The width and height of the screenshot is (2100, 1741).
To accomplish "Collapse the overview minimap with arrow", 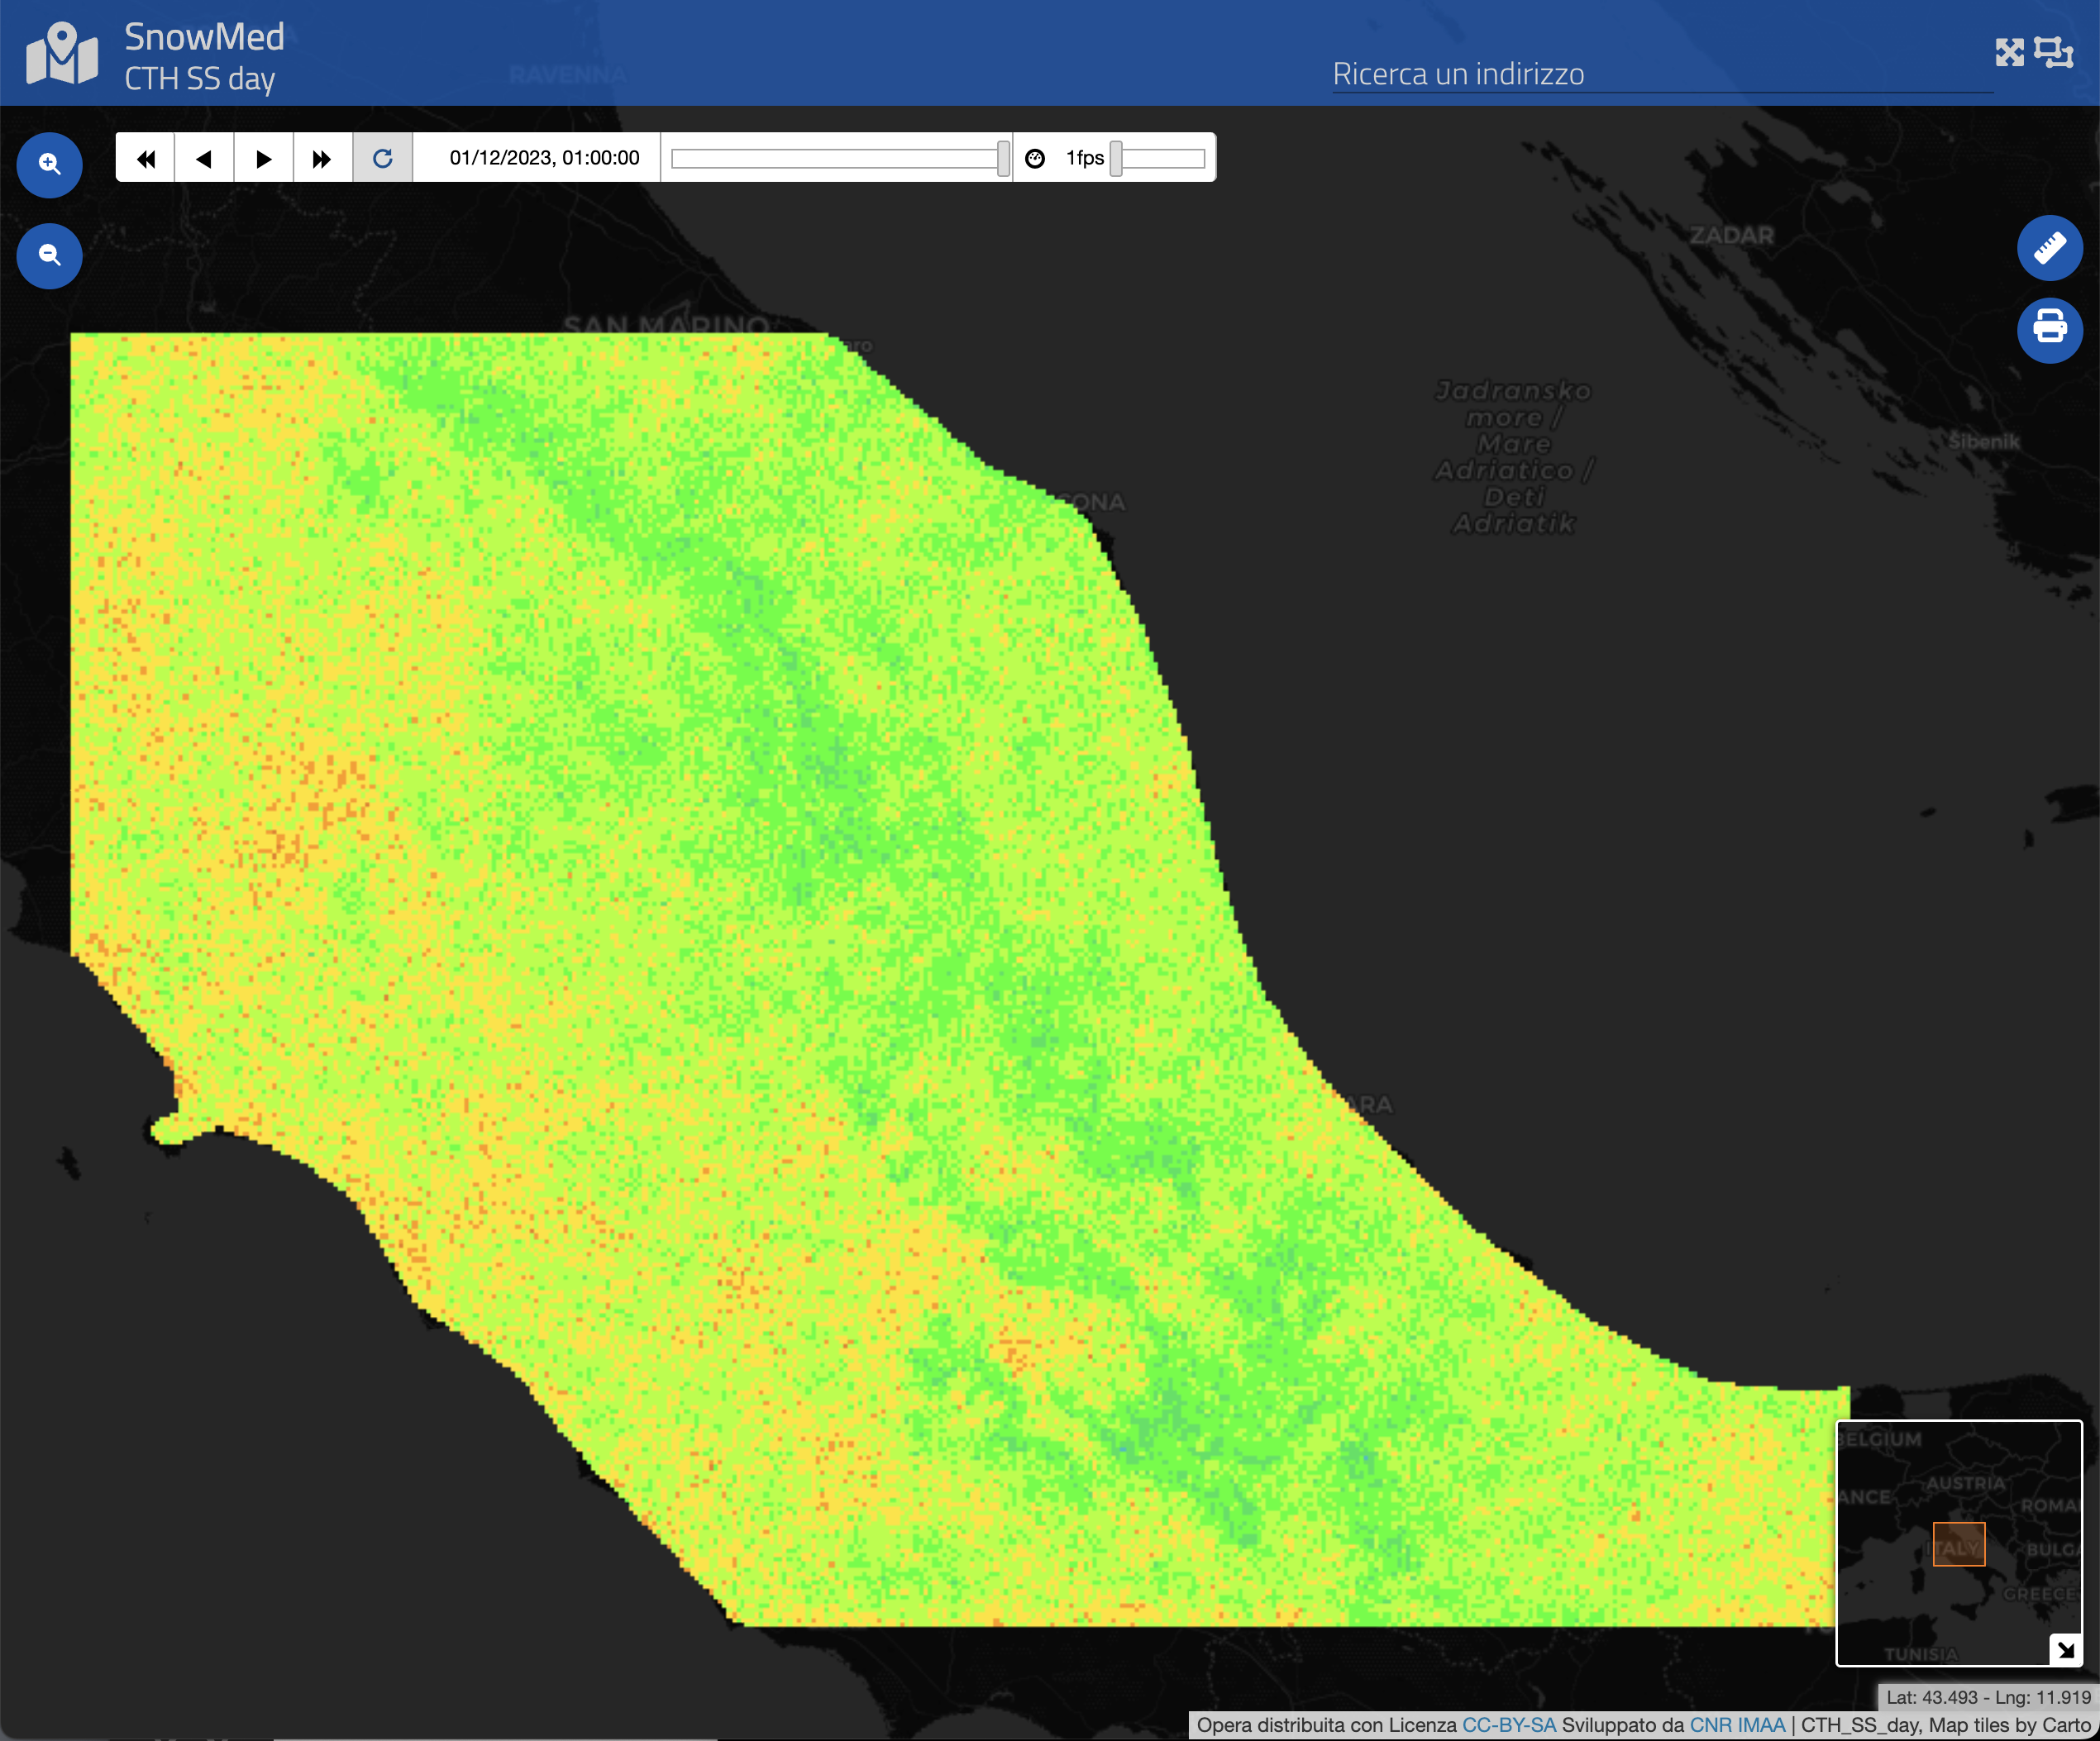I will tap(2065, 1649).
